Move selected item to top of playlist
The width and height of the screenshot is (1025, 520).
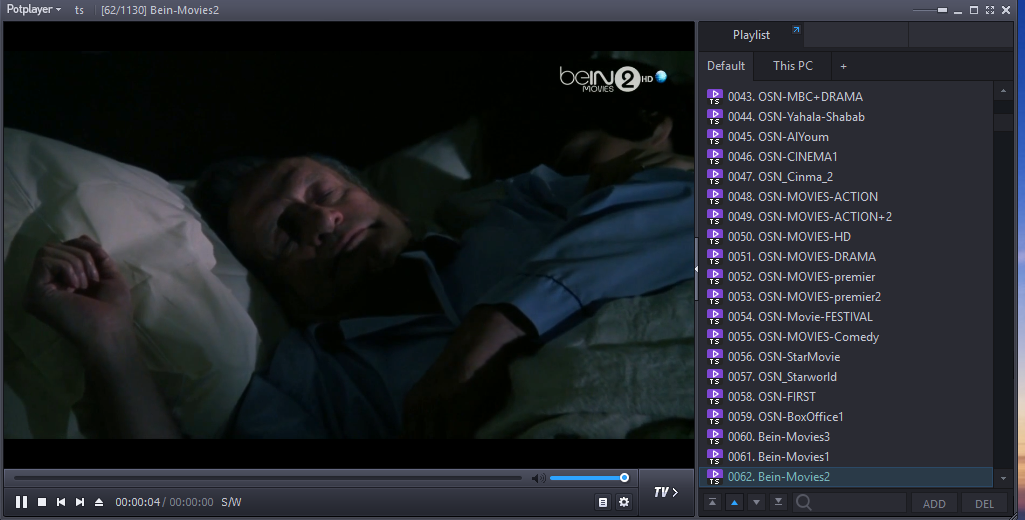712,503
